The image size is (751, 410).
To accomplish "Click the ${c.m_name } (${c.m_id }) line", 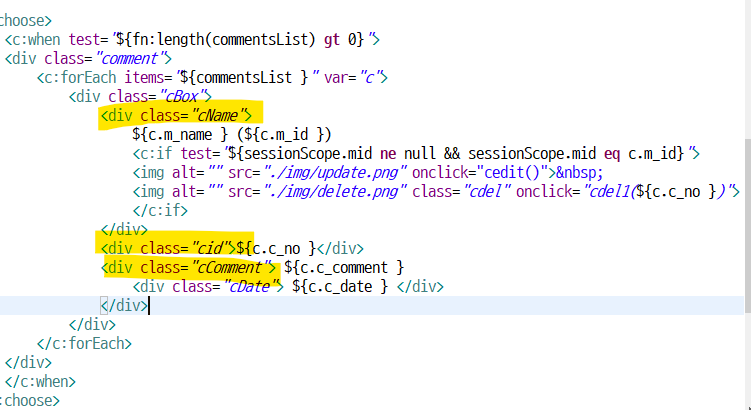I will (x=232, y=135).
